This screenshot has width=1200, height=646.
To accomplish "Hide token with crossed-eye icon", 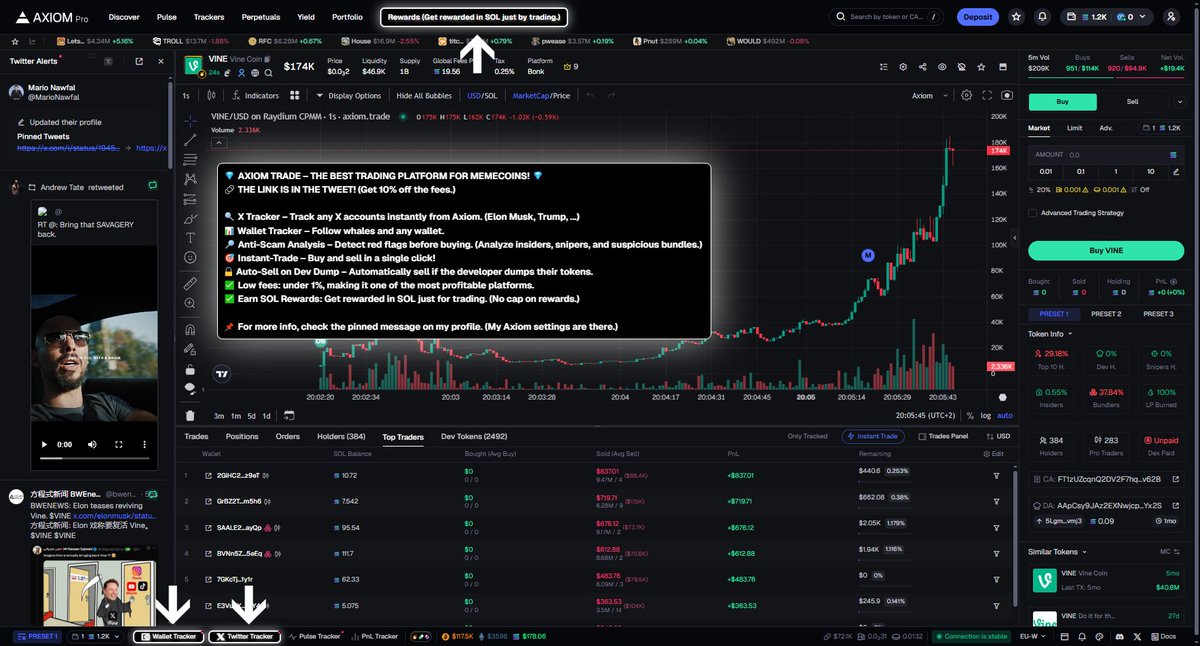I will coord(962,67).
